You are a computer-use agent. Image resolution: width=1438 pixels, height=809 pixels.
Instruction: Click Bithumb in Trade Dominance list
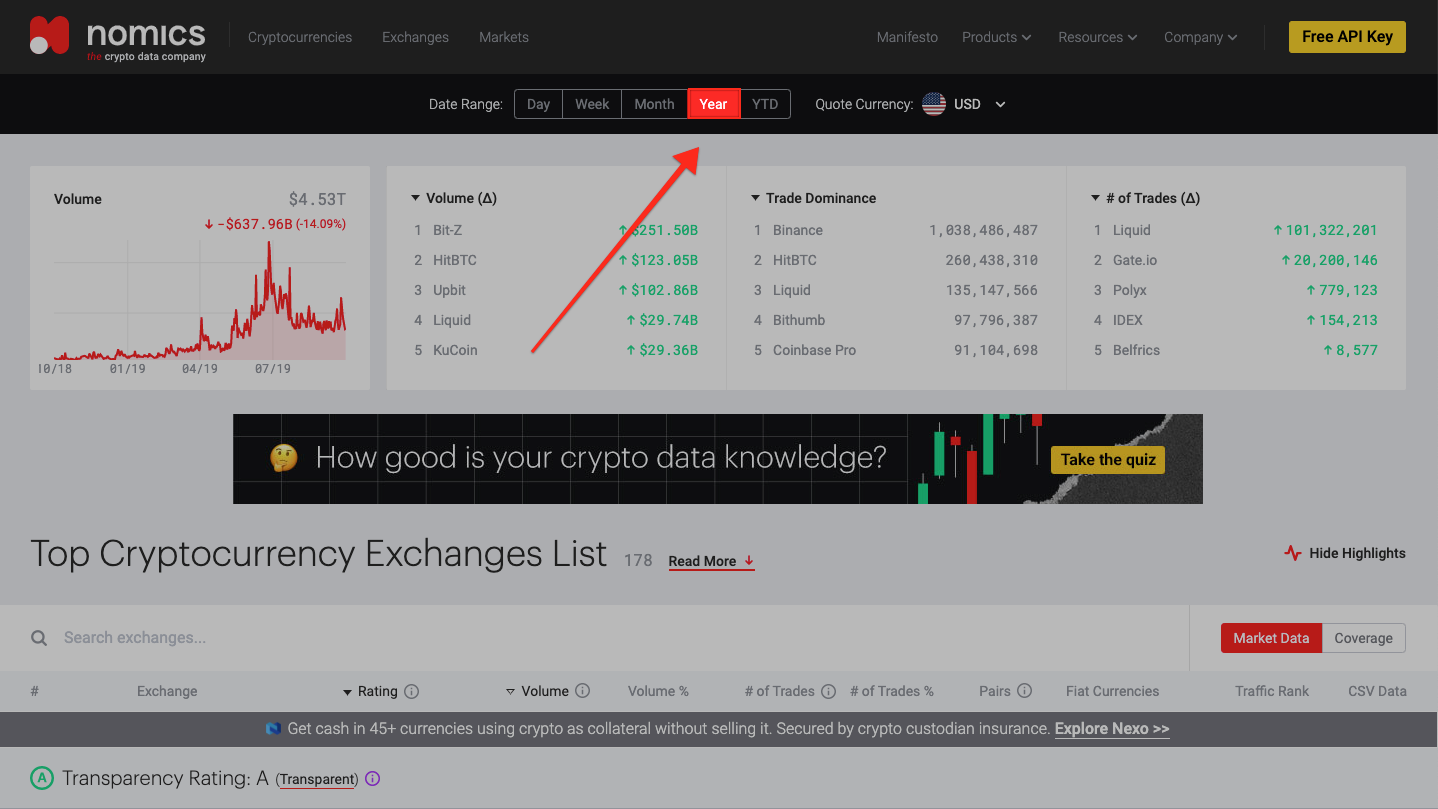pyautogui.click(x=799, y=320)
